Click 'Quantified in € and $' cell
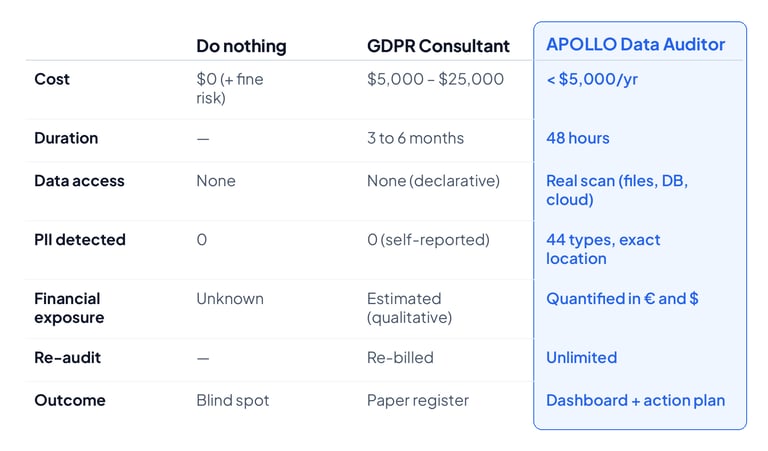Viewport: 768px width, 451px height. [x=622, y=298]
